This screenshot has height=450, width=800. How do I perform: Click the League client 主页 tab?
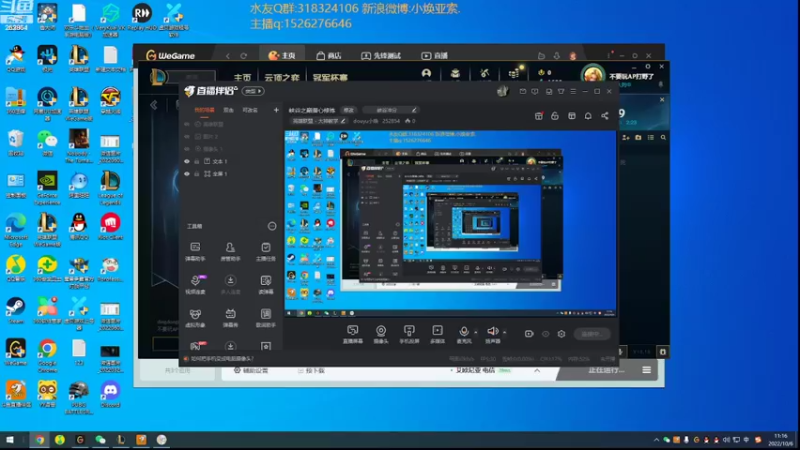(242, 78)
